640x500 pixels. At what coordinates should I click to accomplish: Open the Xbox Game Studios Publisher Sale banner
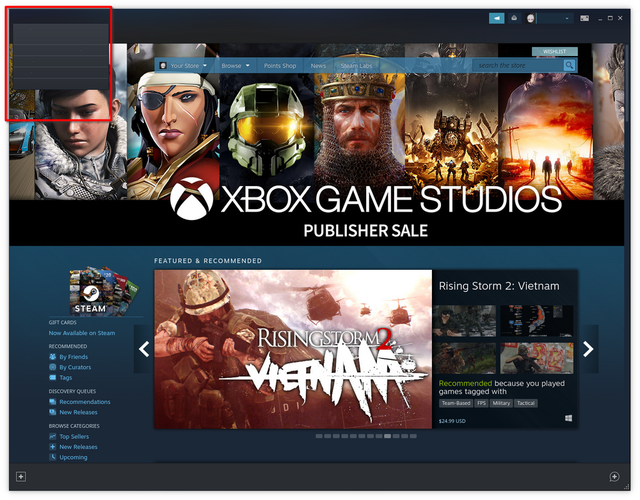point(317,144)
